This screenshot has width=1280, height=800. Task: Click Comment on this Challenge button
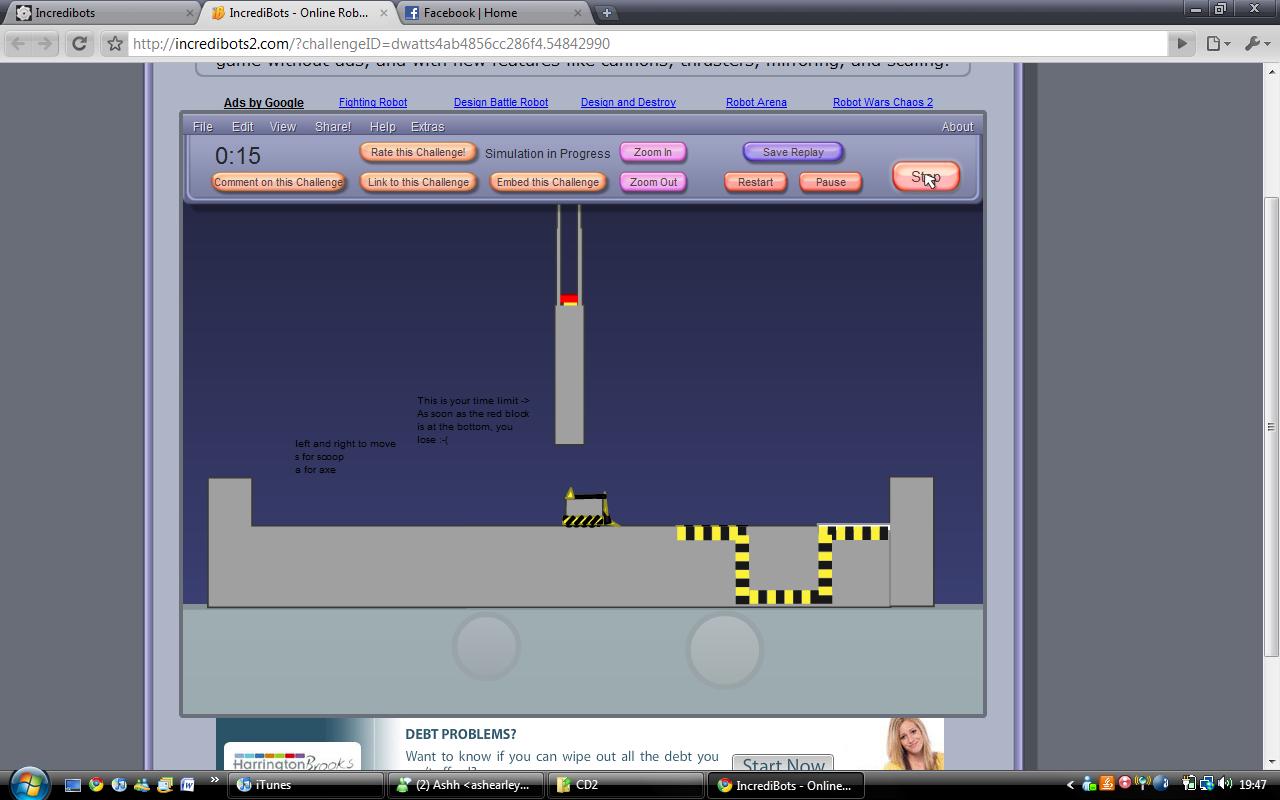coord(278,182)
